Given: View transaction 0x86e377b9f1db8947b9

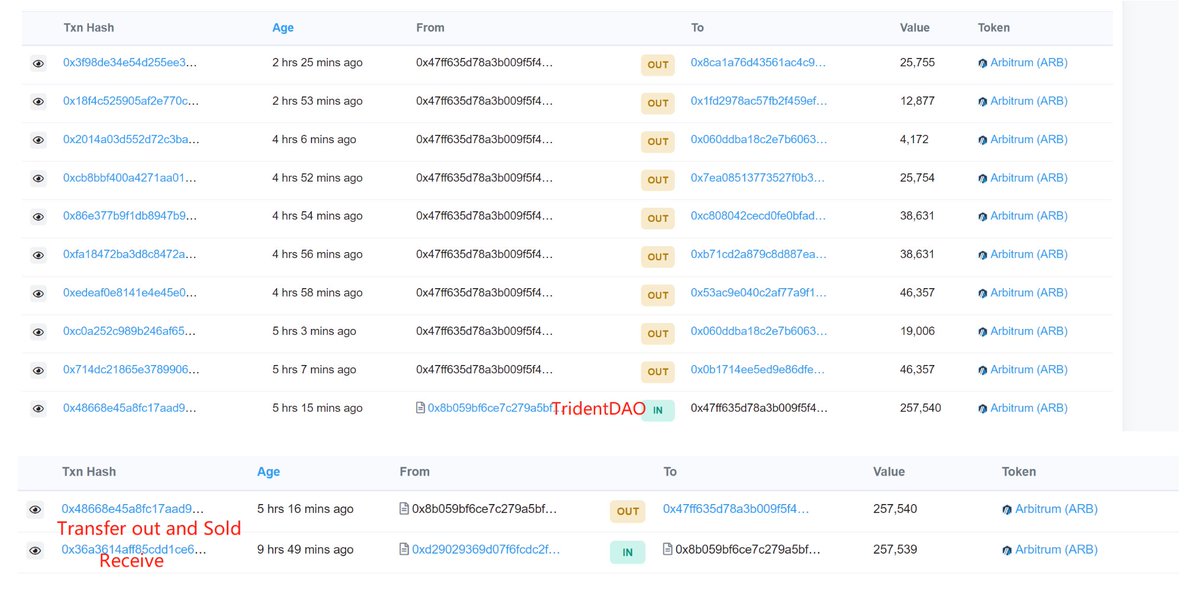Looking at the screenshot, I should click(x=130, y=216).
